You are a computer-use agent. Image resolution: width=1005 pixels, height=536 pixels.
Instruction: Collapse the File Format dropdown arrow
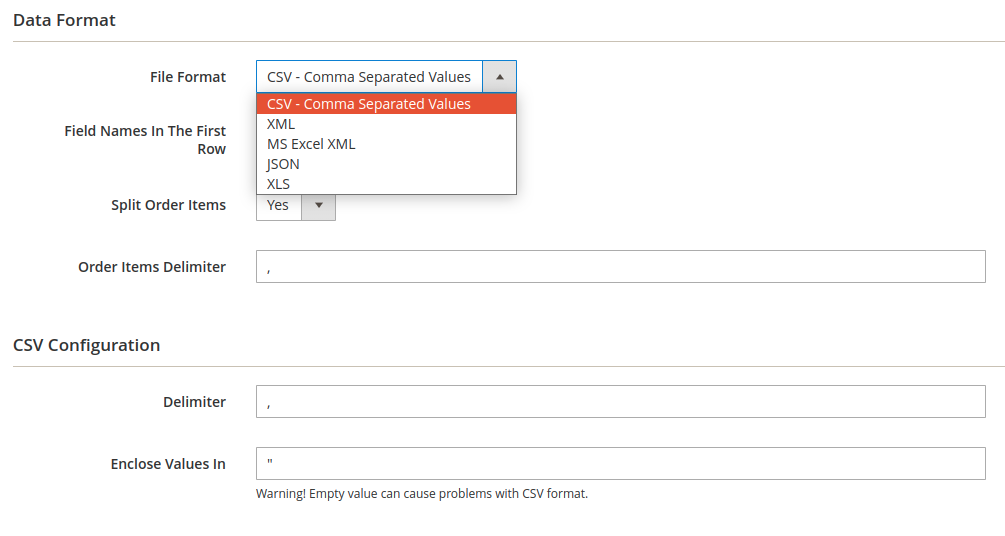tap(499, 77)
